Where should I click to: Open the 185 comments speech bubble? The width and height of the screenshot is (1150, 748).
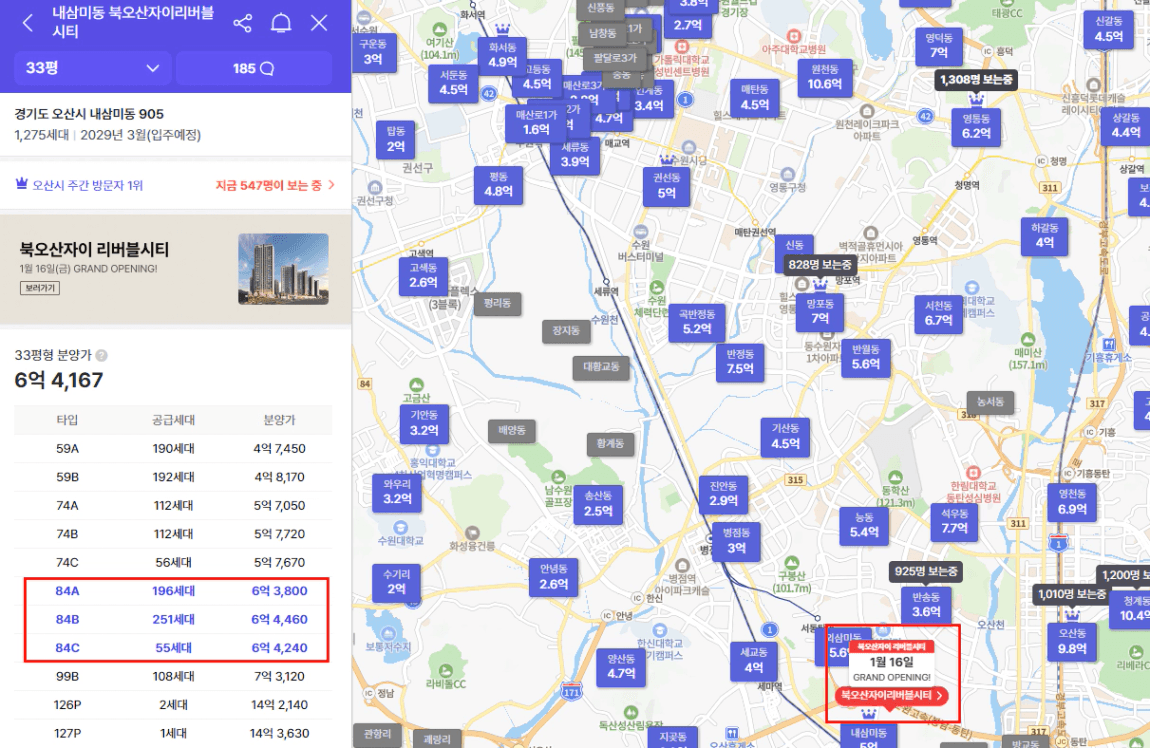[x=253, y=68]
